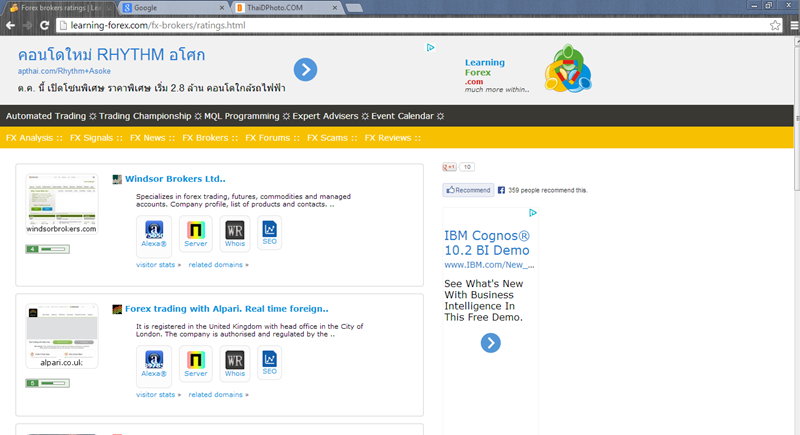Open SEO icon for Windsor Brokers

pyautogui.click(x=269, y=233)
